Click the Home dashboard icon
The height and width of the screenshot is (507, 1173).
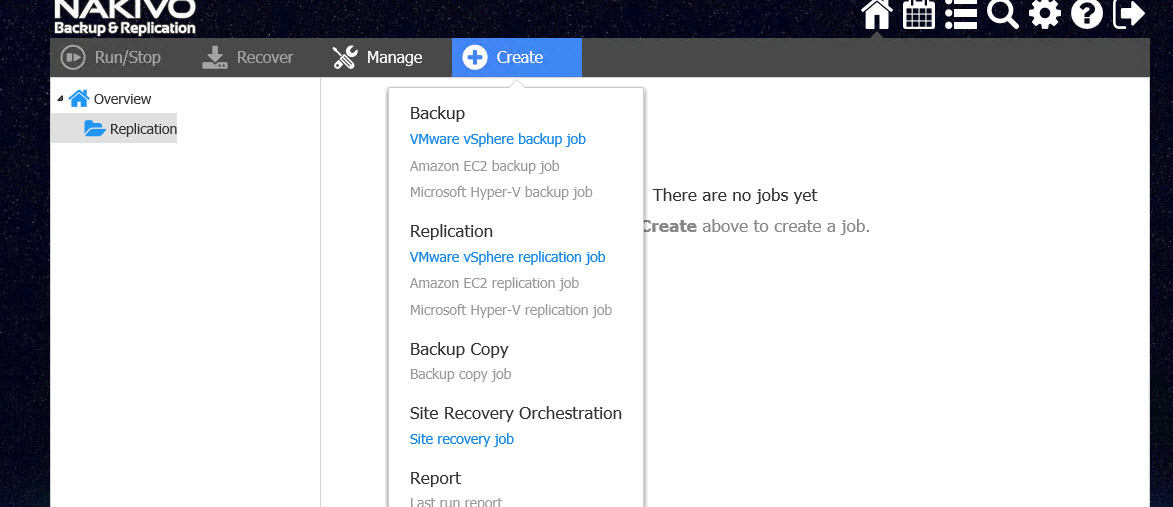click(877, 14)
